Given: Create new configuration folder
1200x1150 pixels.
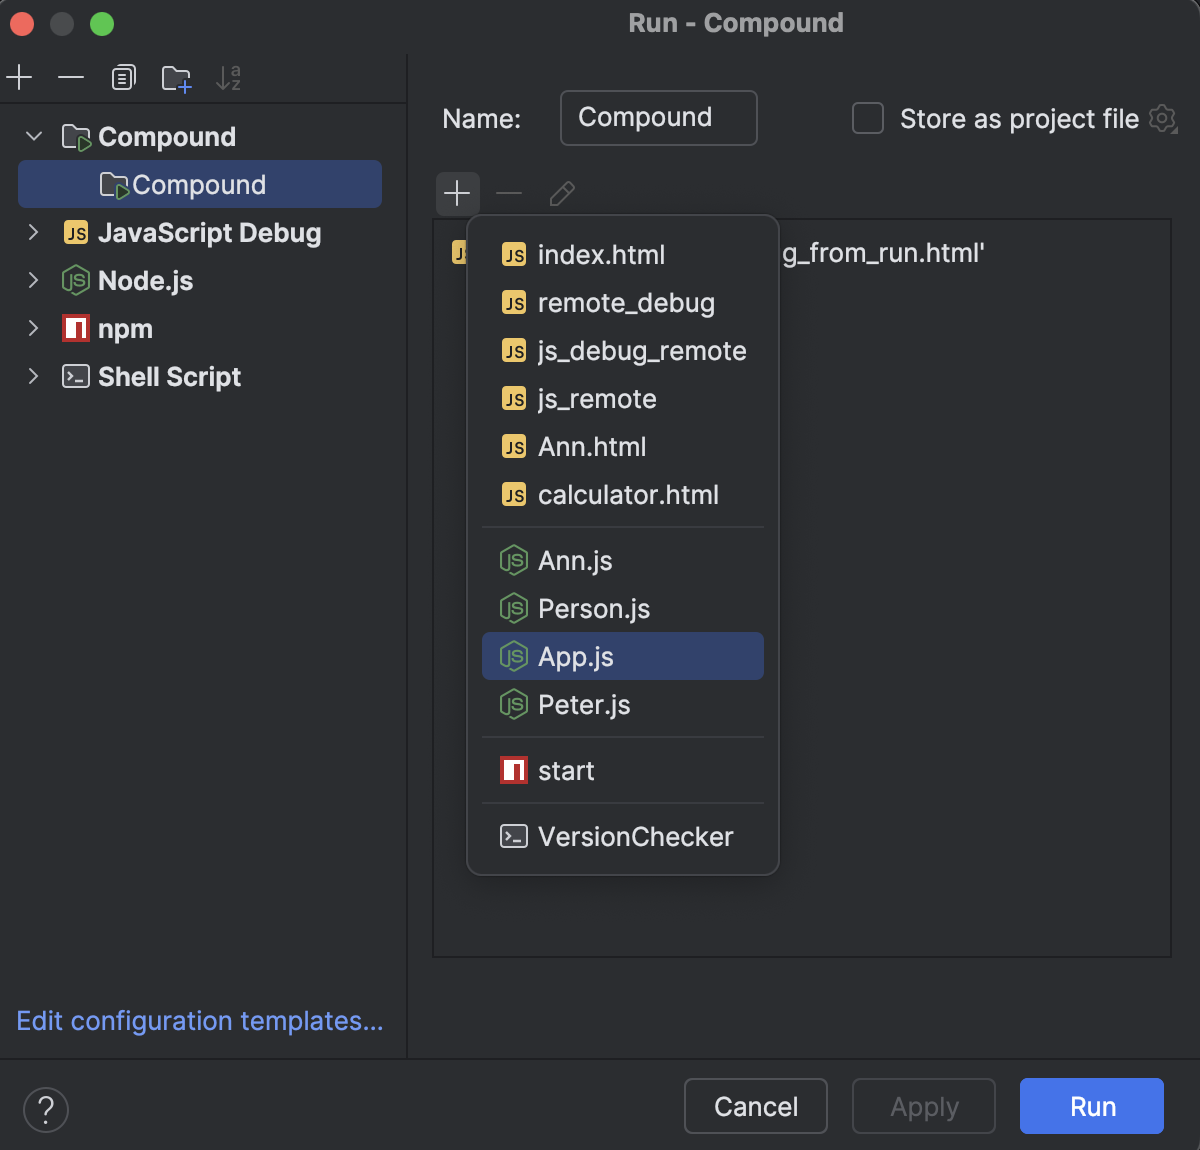Looking at the screenshot, I should pyautogui.click(x=176, y=78).
